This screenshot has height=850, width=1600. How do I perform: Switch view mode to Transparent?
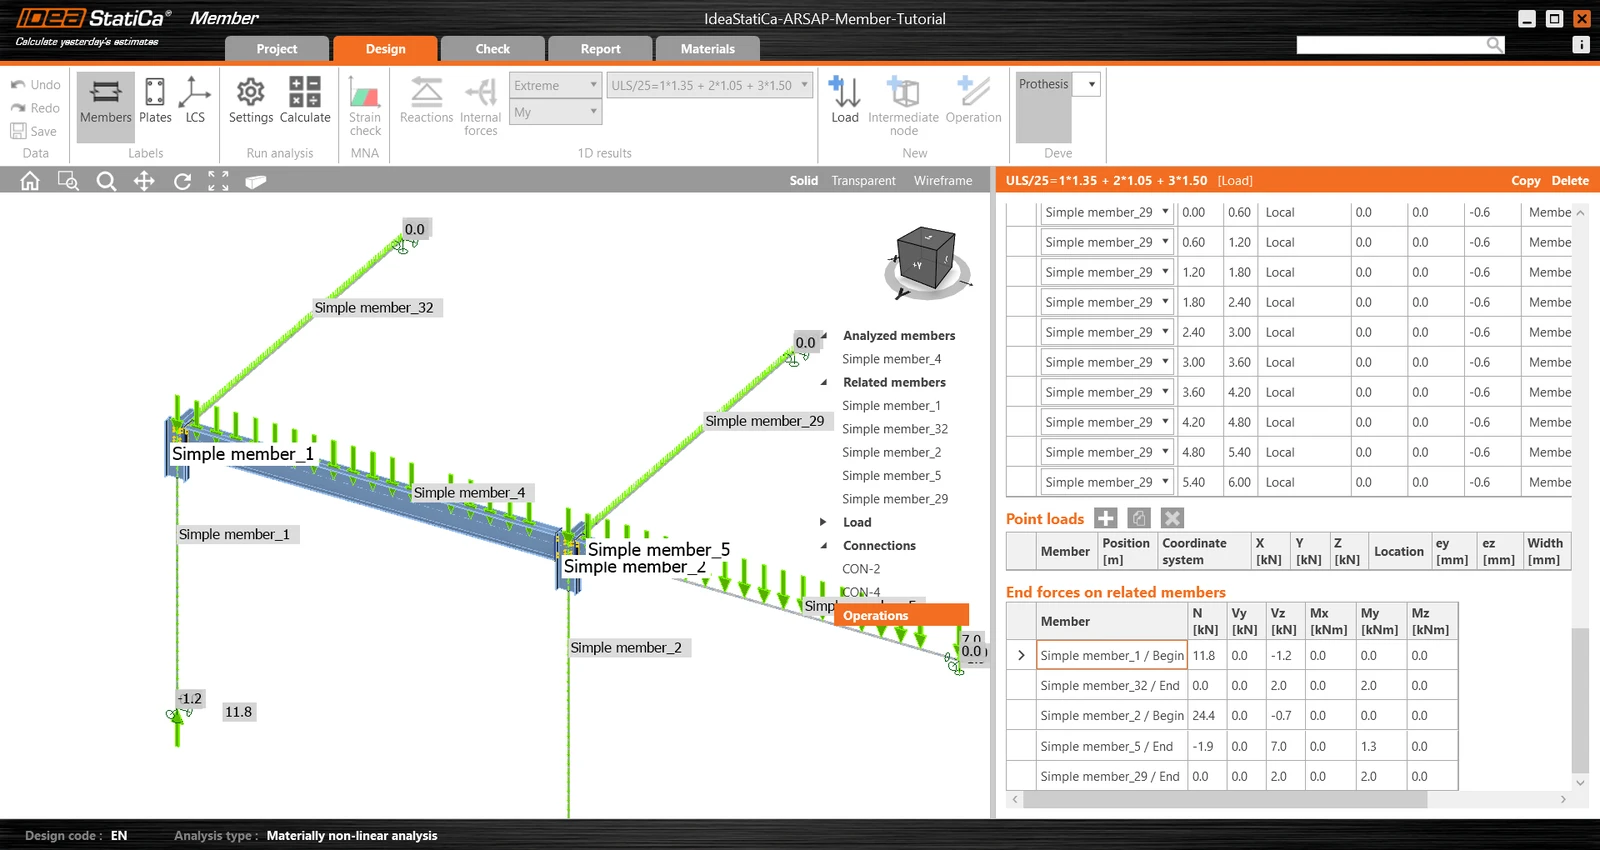863,181
